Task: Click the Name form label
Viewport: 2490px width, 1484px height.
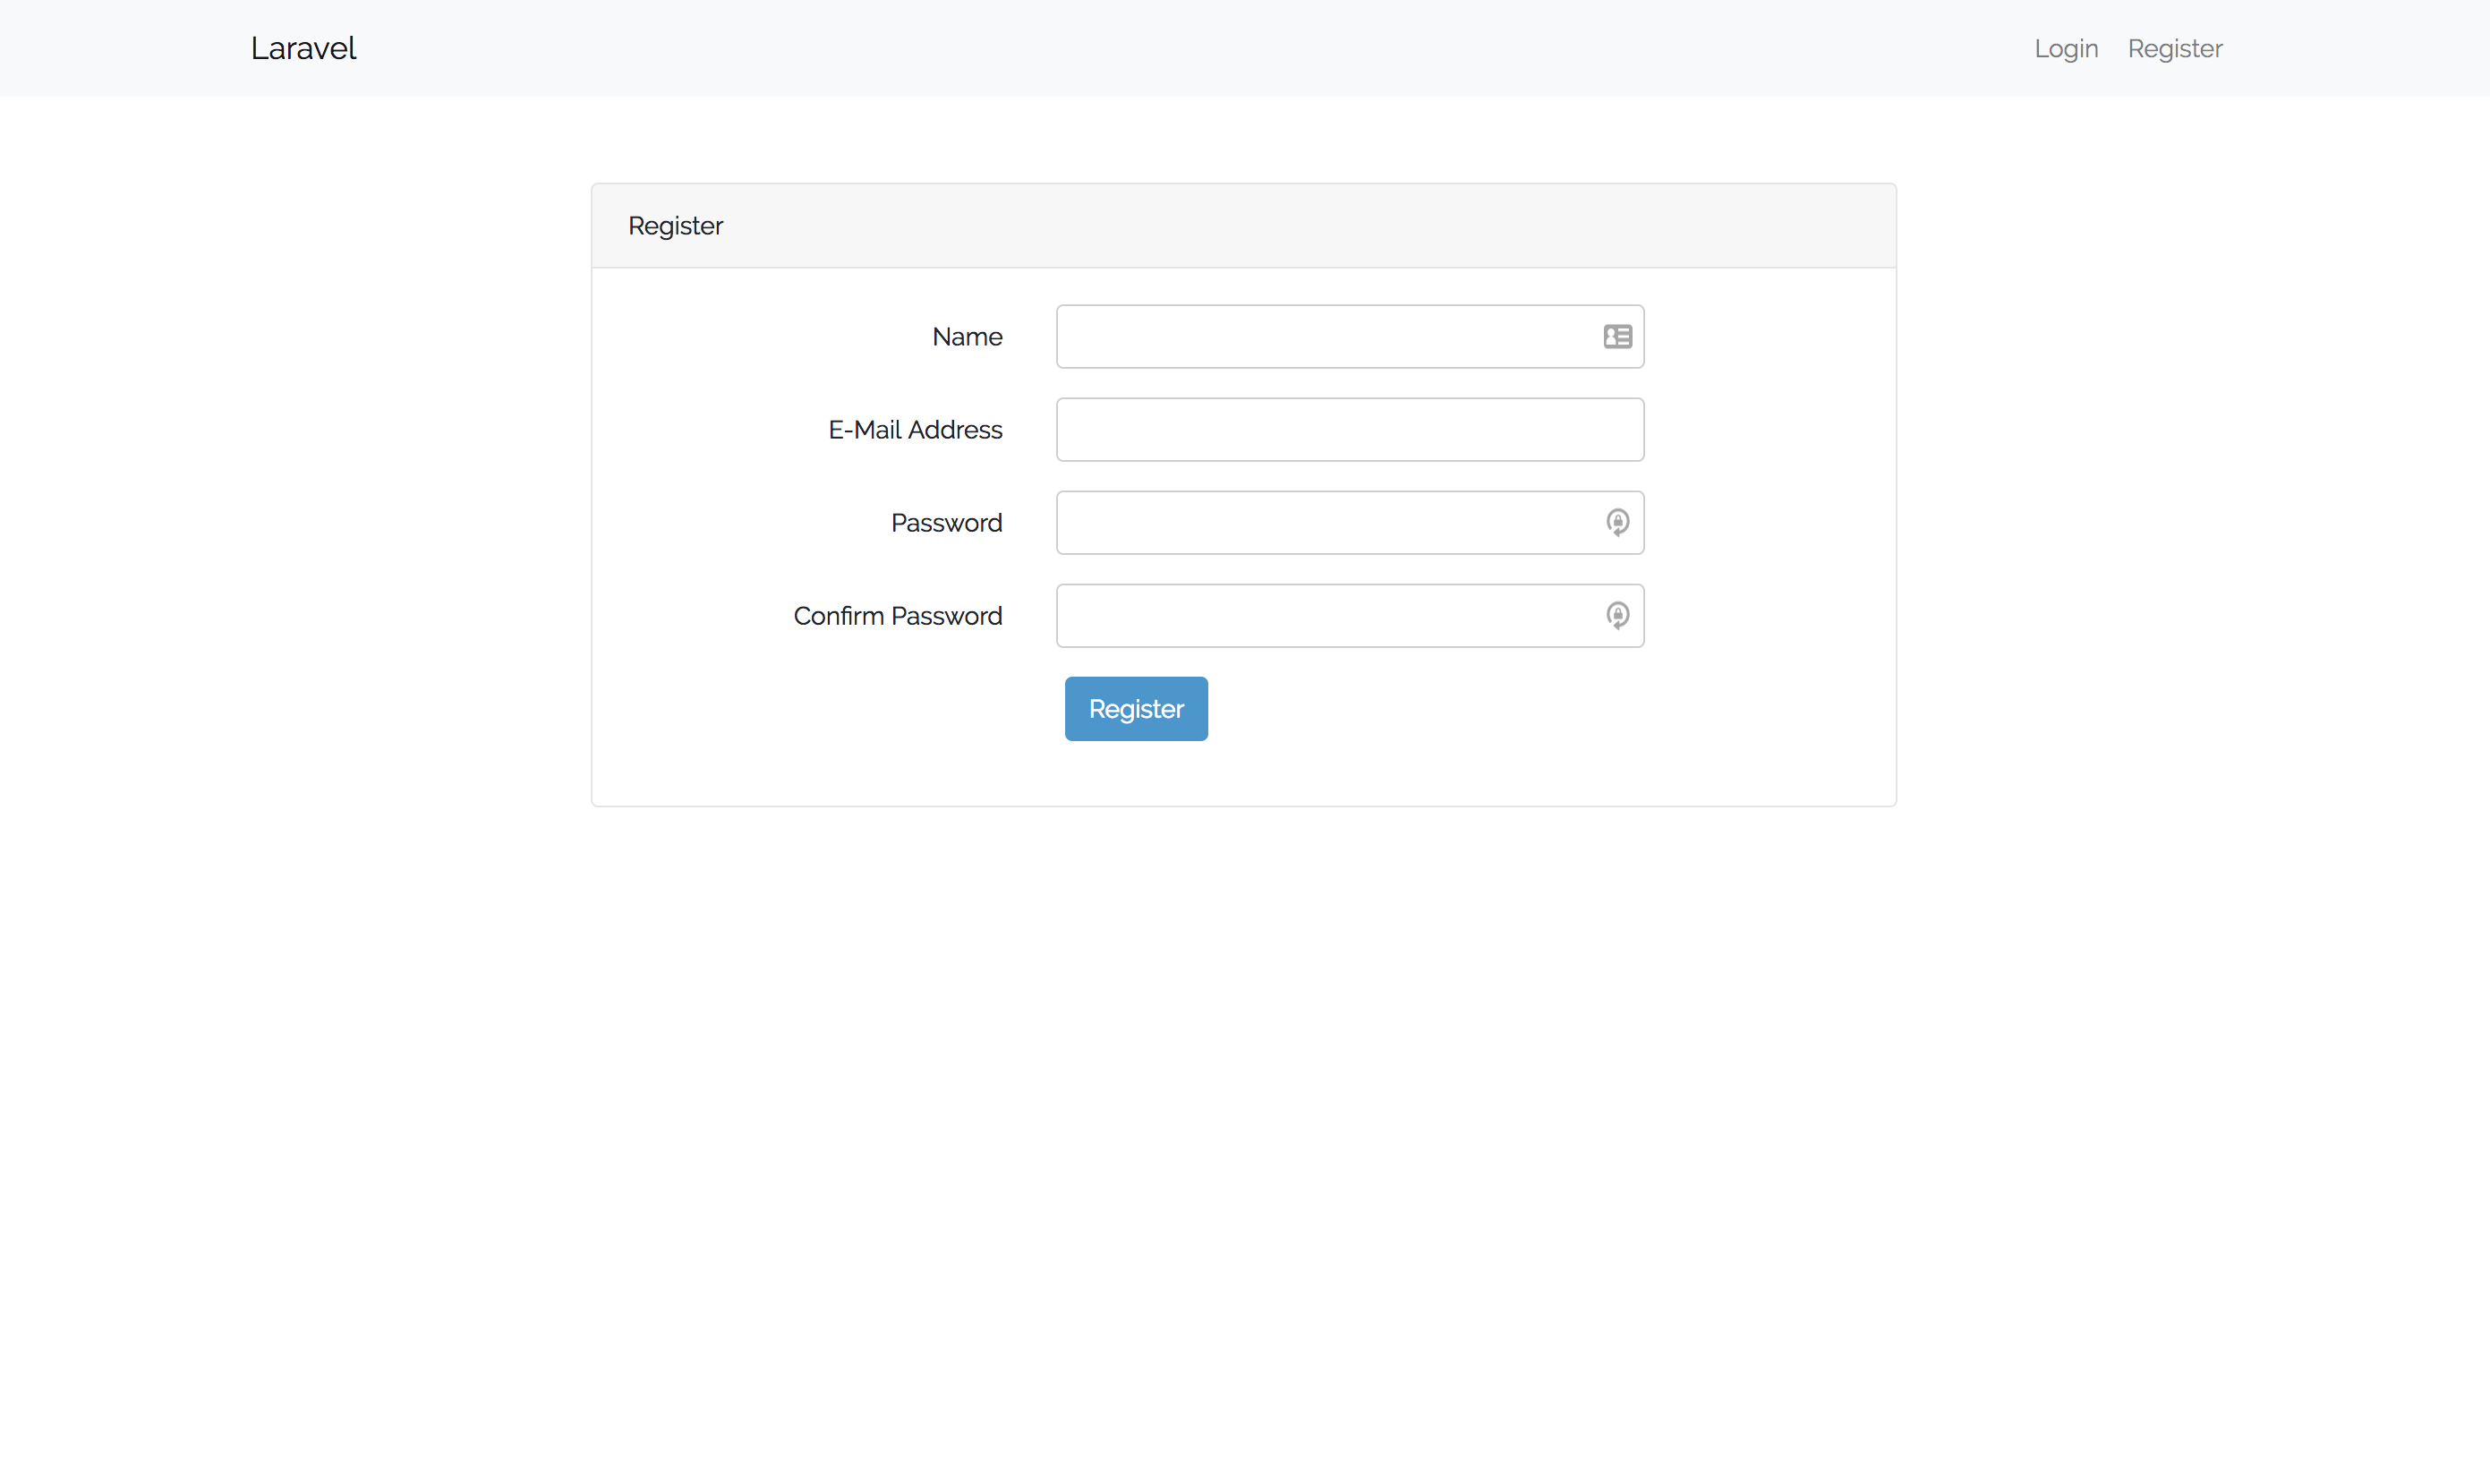Action: tap(967, 336)
